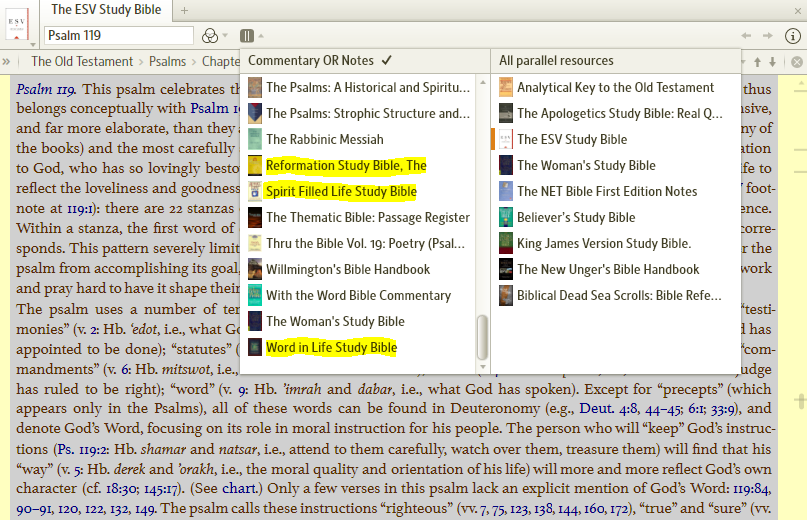Open the visual filters three-circles icon
The image size is (807, 520).
(x=209, y=36)
